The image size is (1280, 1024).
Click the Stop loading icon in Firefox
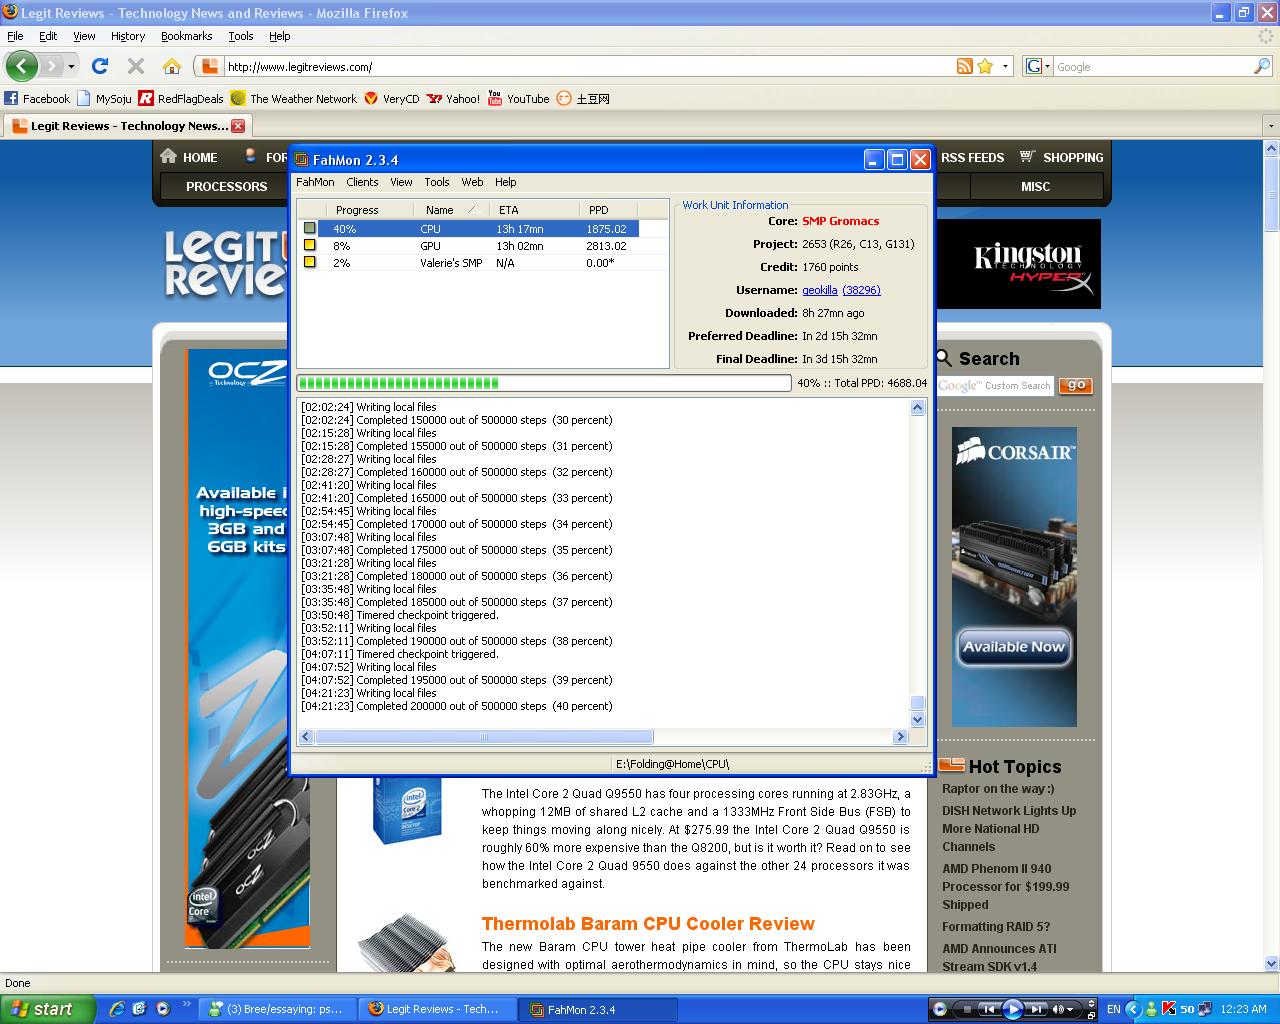pyautogui.click(x=136, y=66)
